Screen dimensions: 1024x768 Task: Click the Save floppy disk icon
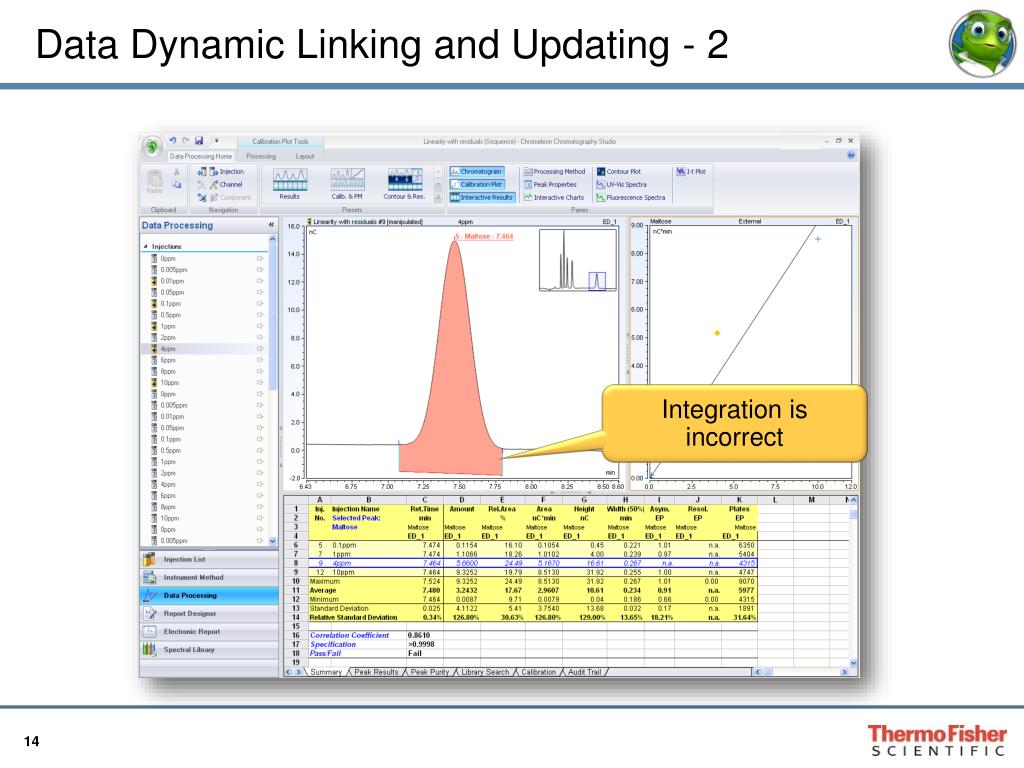click(199, 140)
